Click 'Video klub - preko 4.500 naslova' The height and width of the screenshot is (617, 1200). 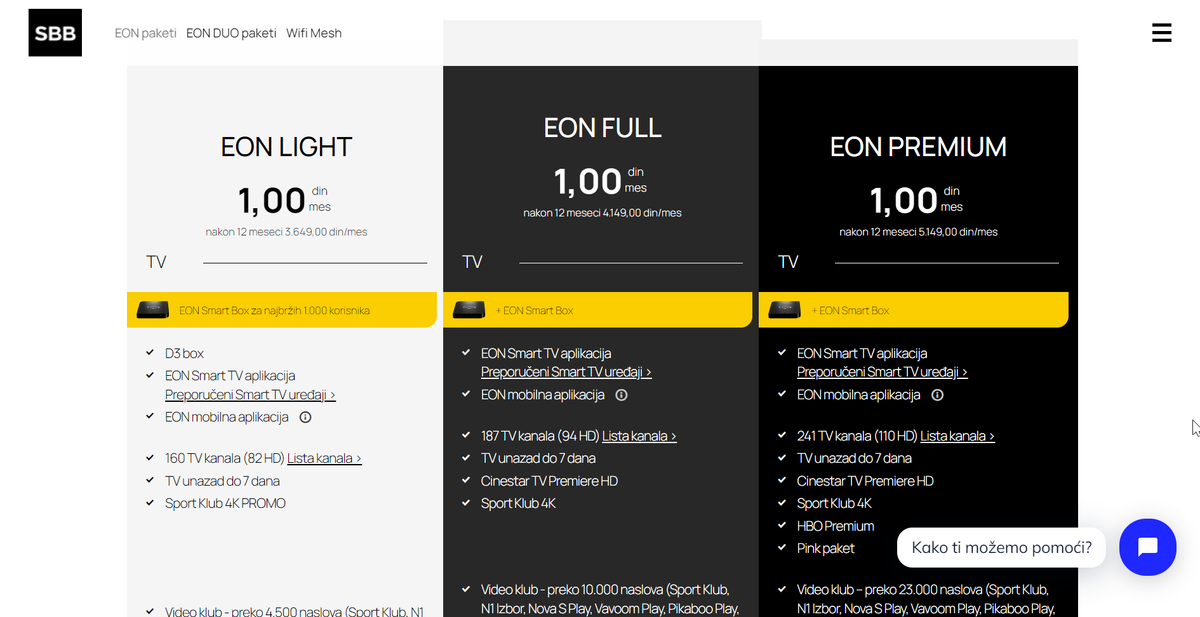pyautogui.click(x=255, y=611)
